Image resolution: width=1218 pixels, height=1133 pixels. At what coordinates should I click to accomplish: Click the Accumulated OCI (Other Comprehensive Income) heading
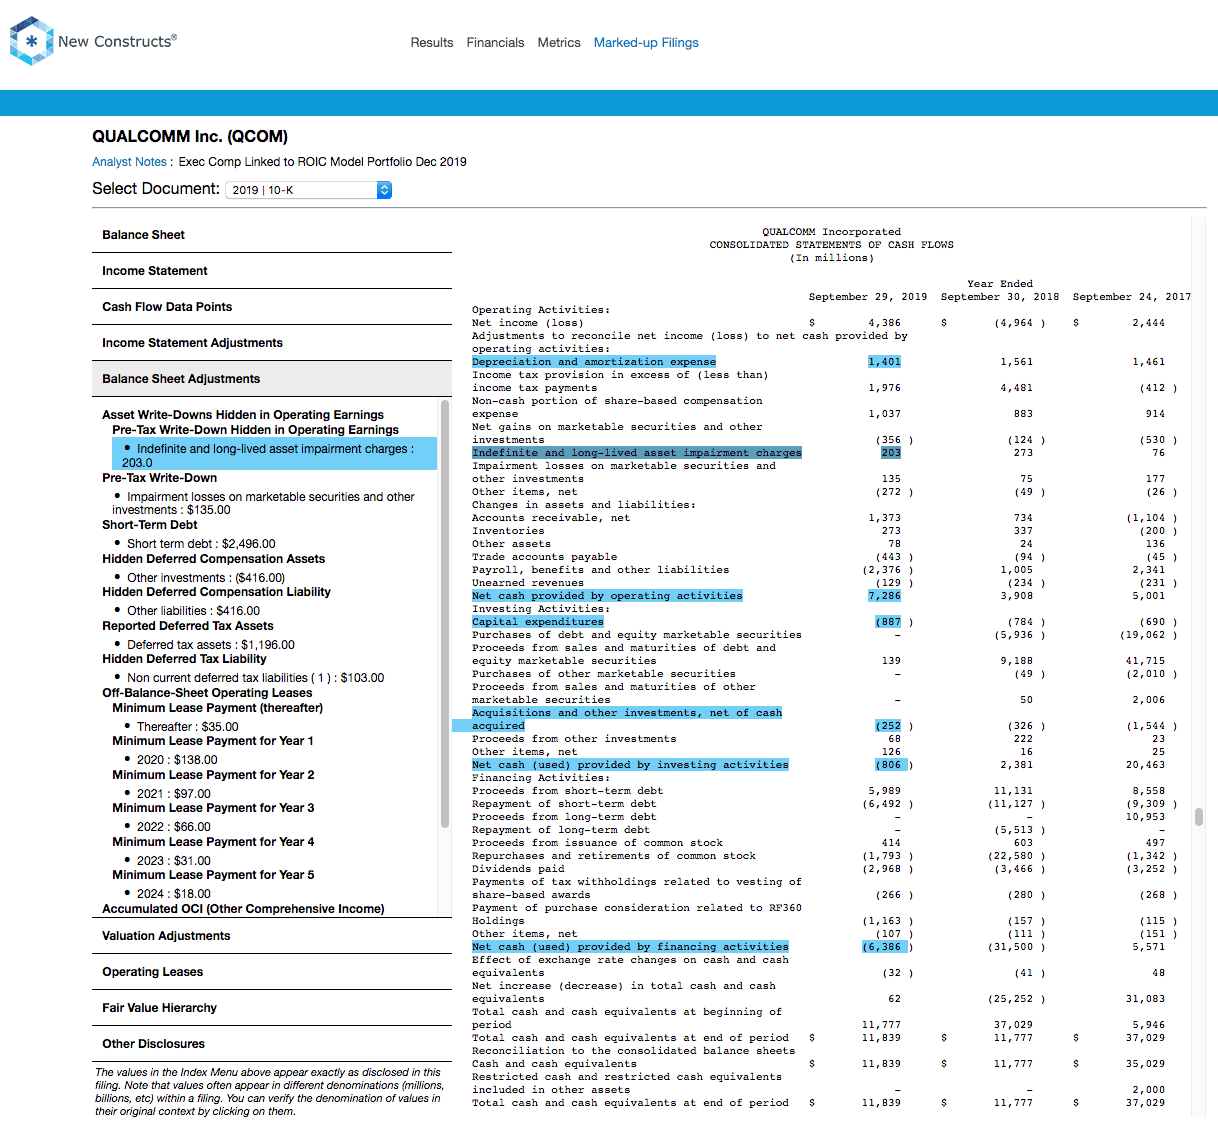(243, 909)
